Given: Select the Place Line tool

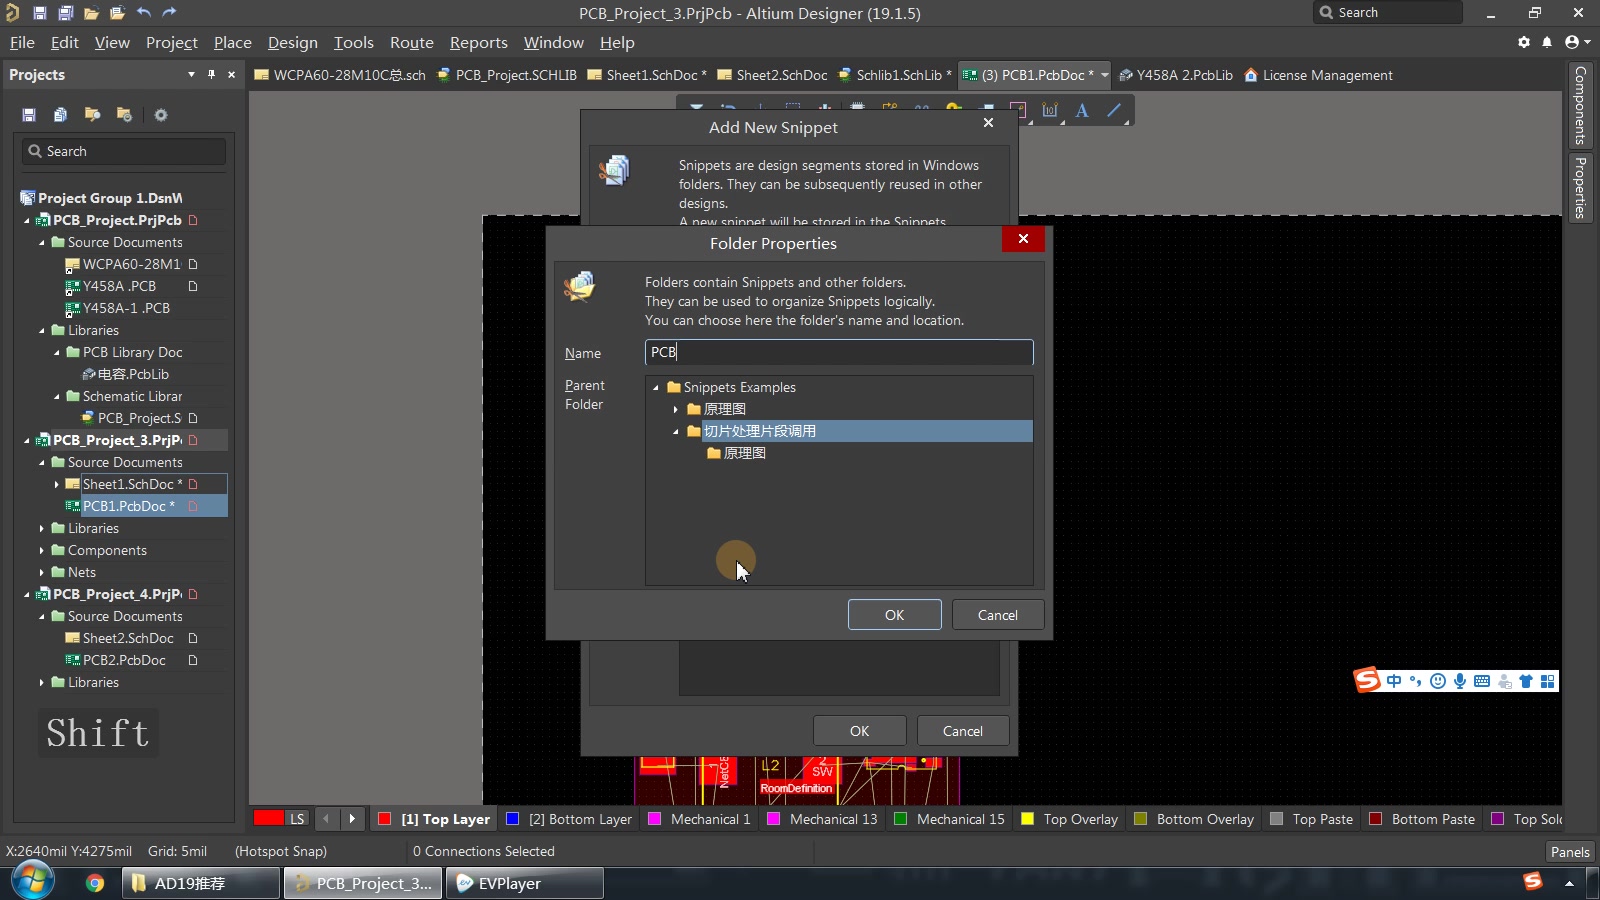Looking at the screenshot, I should click(x=1114, y=111).
